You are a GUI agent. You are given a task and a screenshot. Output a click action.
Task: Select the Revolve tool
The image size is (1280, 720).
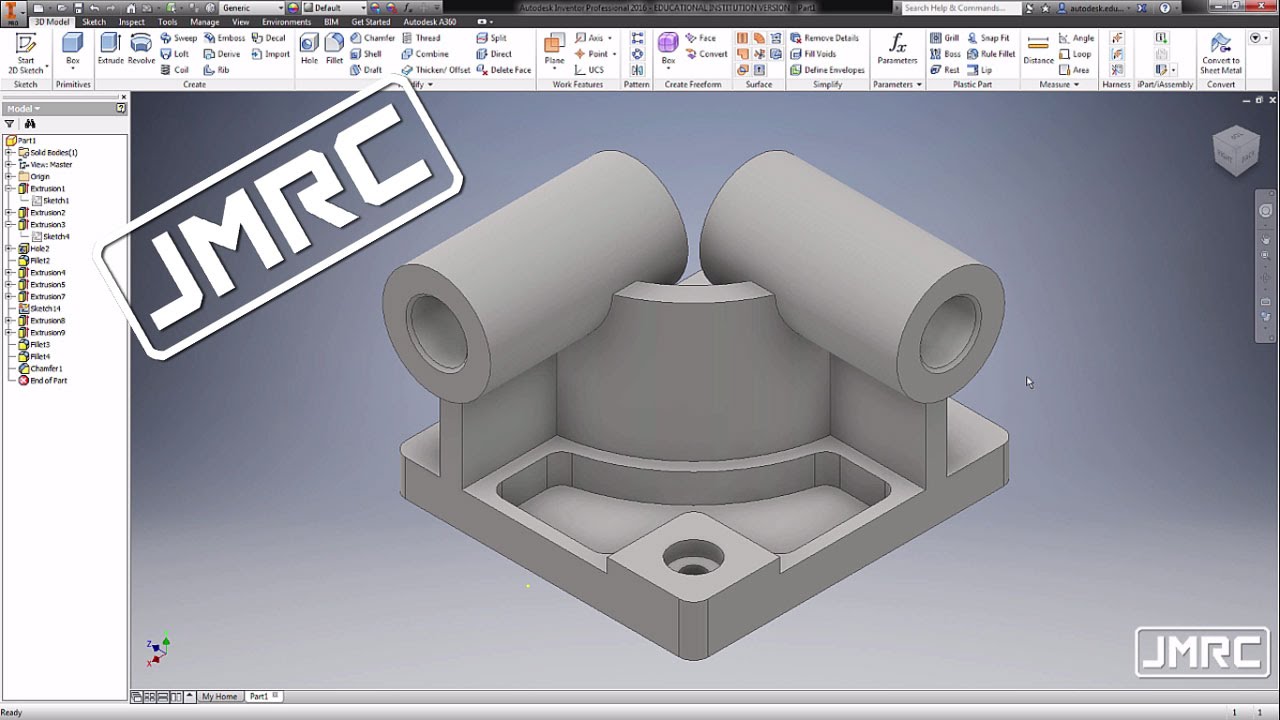pos(141,49)
